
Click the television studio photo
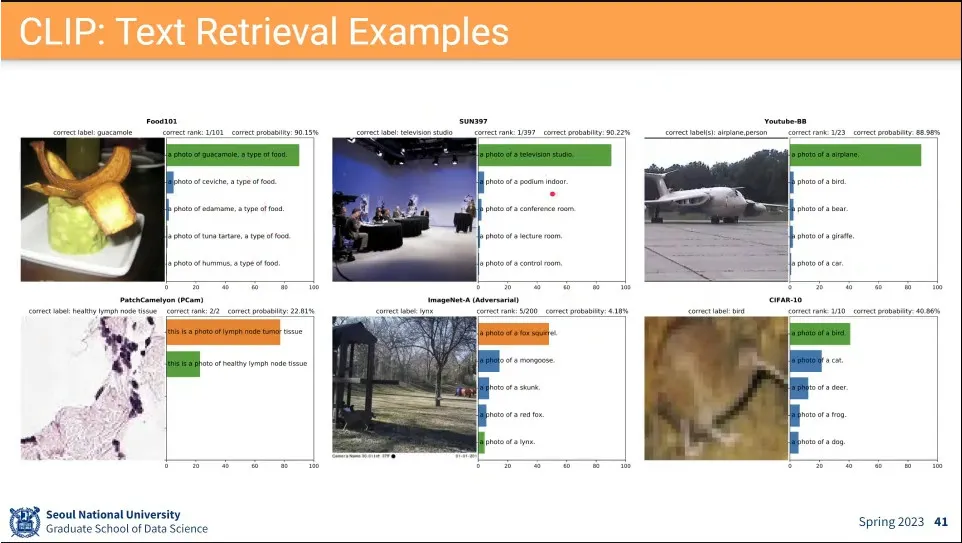404,209
